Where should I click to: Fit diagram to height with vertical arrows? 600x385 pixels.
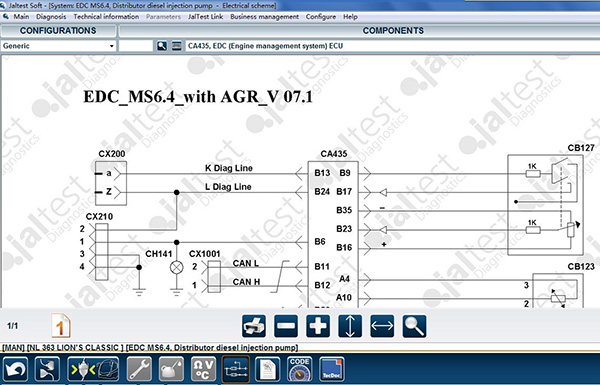350,326
